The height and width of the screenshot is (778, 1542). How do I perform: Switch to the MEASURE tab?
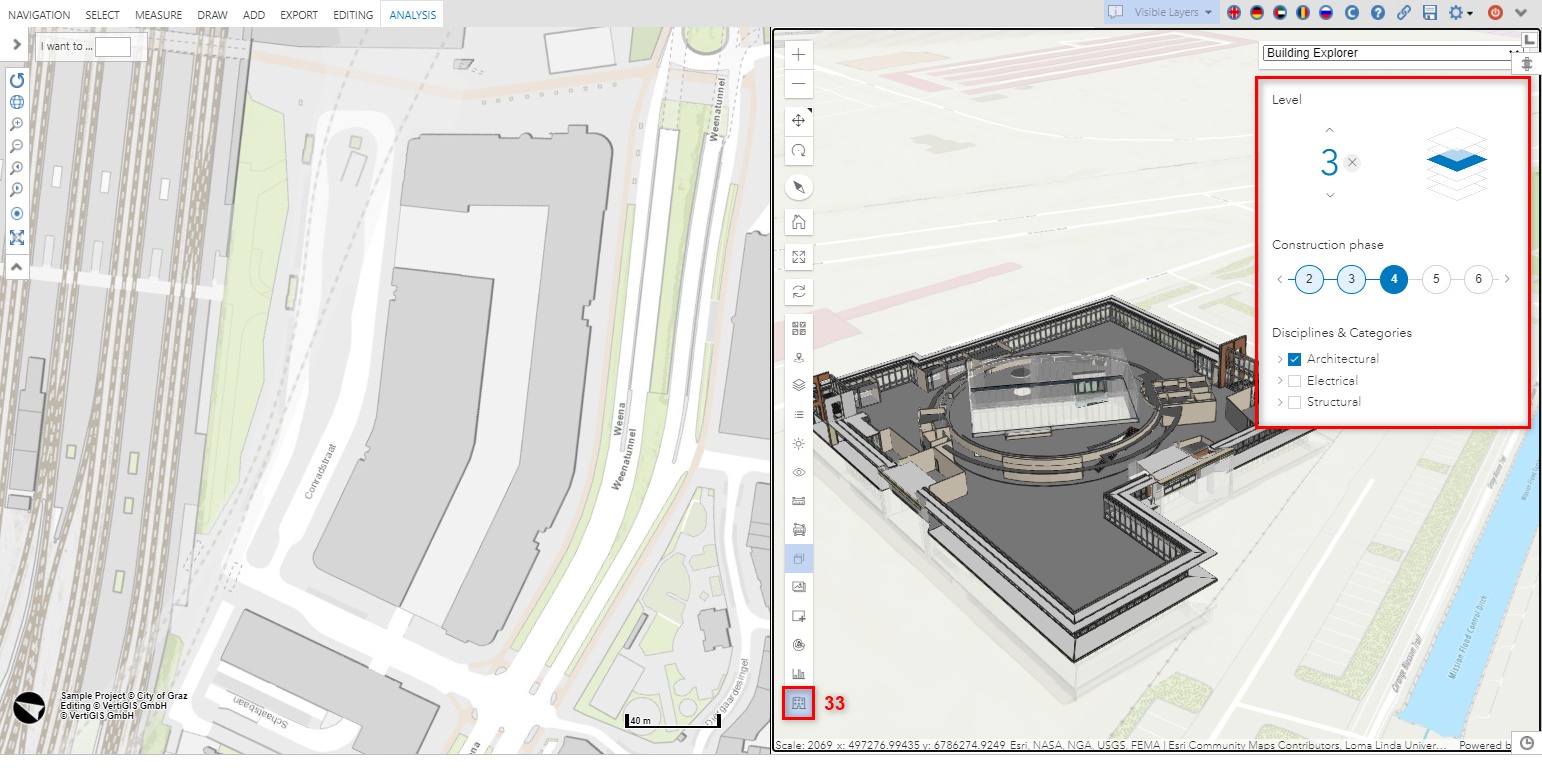coord(158,15)
